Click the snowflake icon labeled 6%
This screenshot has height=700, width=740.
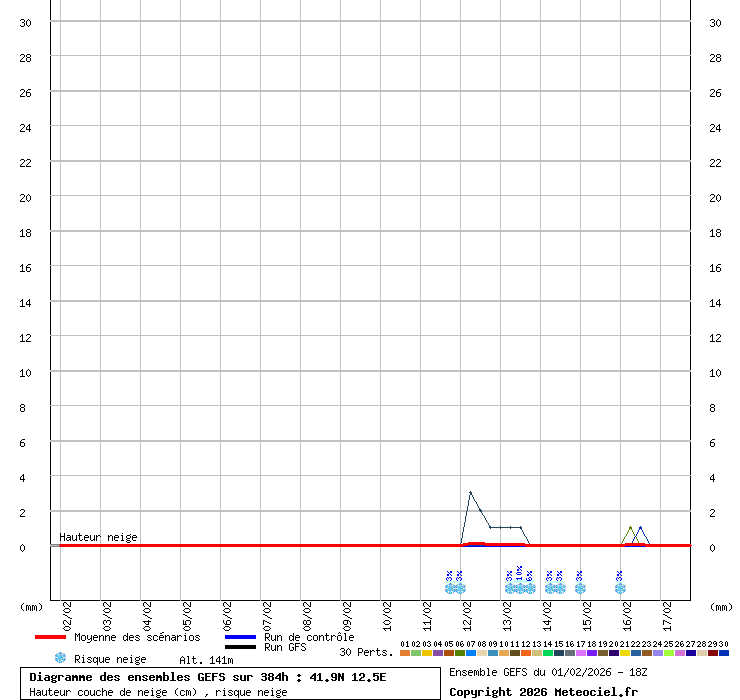pos(529,588)
